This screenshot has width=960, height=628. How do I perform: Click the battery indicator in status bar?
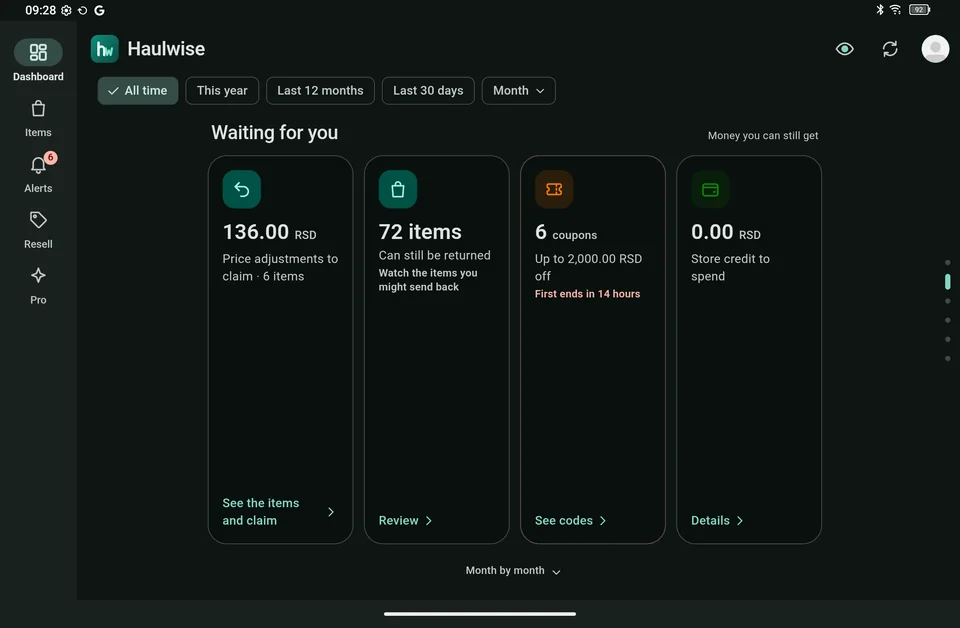(920, 10)
